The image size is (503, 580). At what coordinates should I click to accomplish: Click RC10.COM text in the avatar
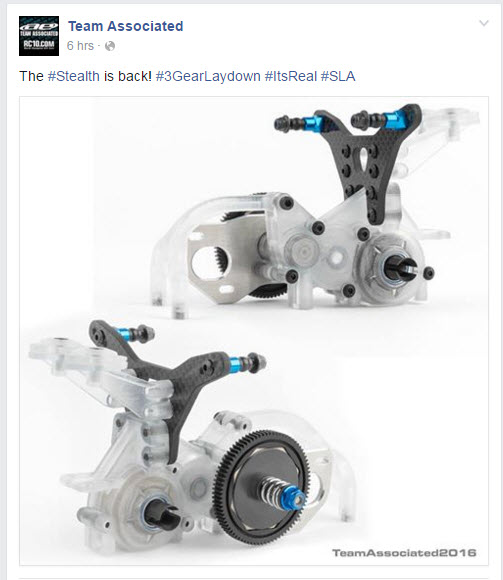point(39,44)
